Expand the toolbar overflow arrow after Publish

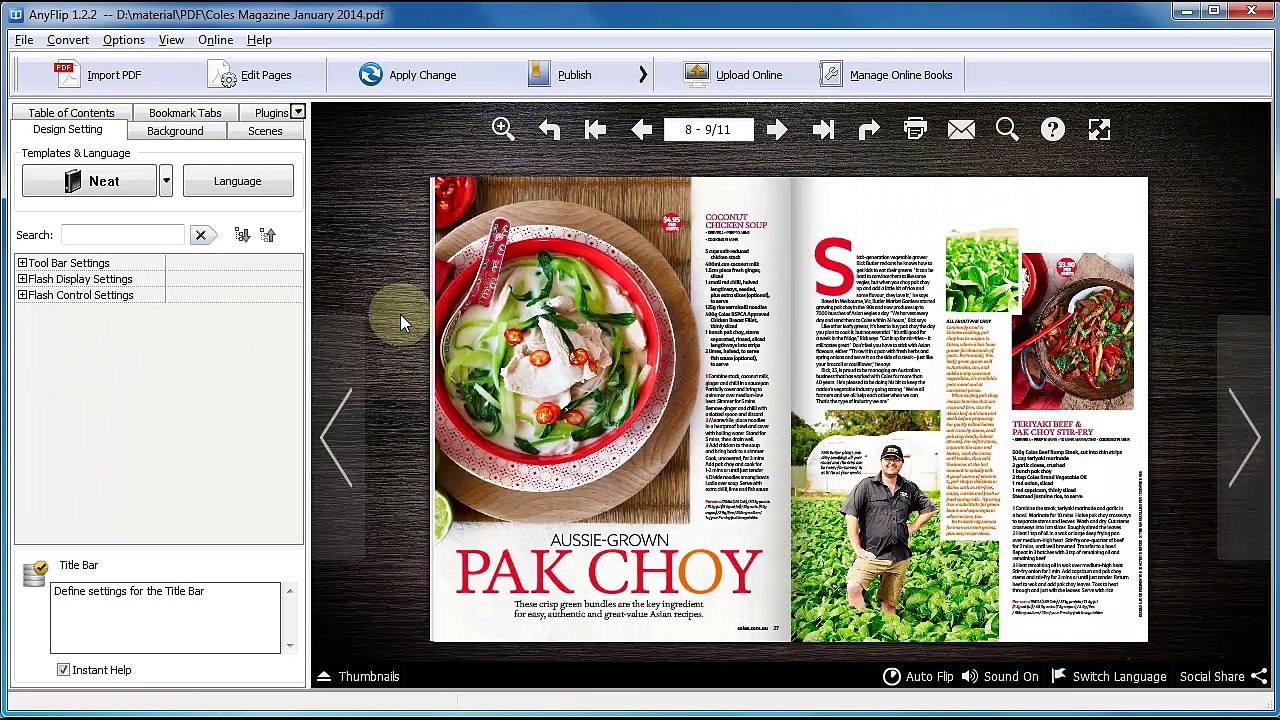pyautogui.click(x=643, y=75)
